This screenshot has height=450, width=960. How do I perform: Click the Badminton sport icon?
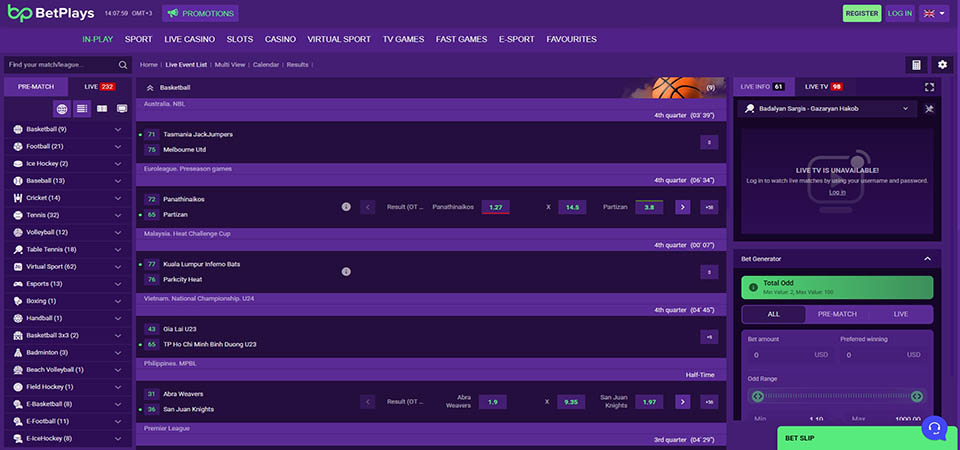click(18, 353)
